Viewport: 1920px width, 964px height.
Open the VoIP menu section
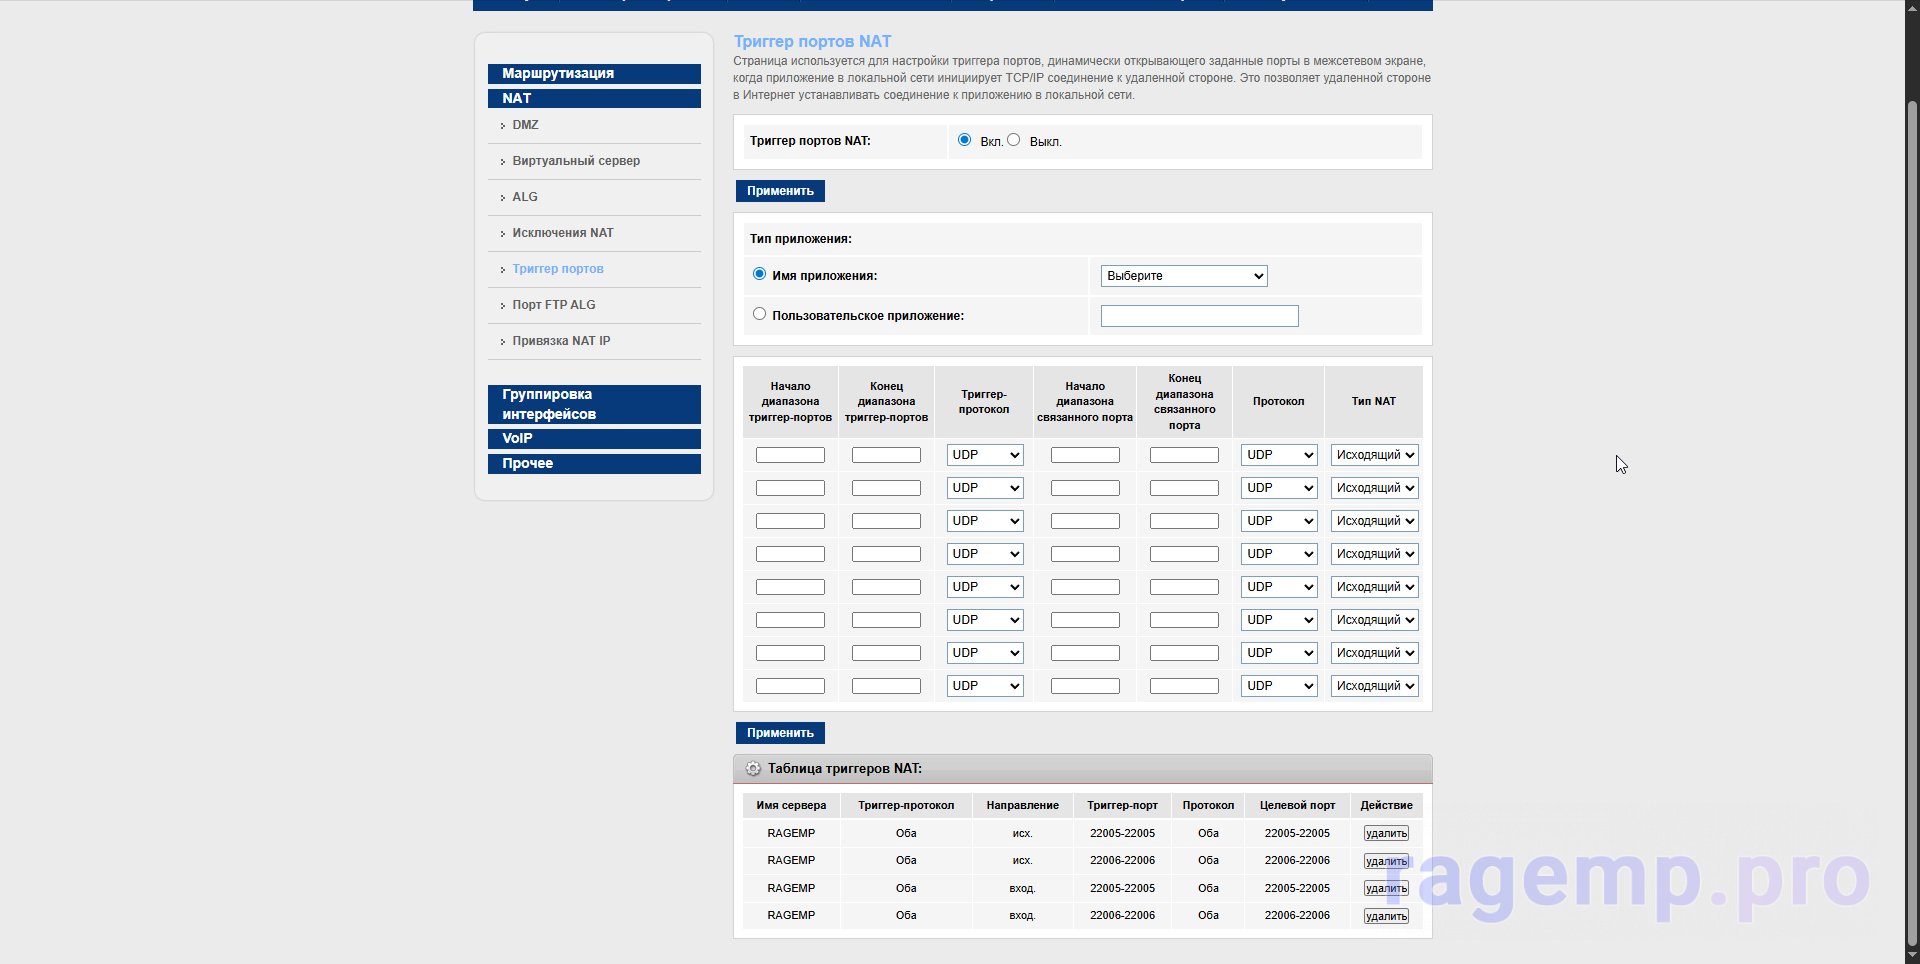[x=594, y=439]
